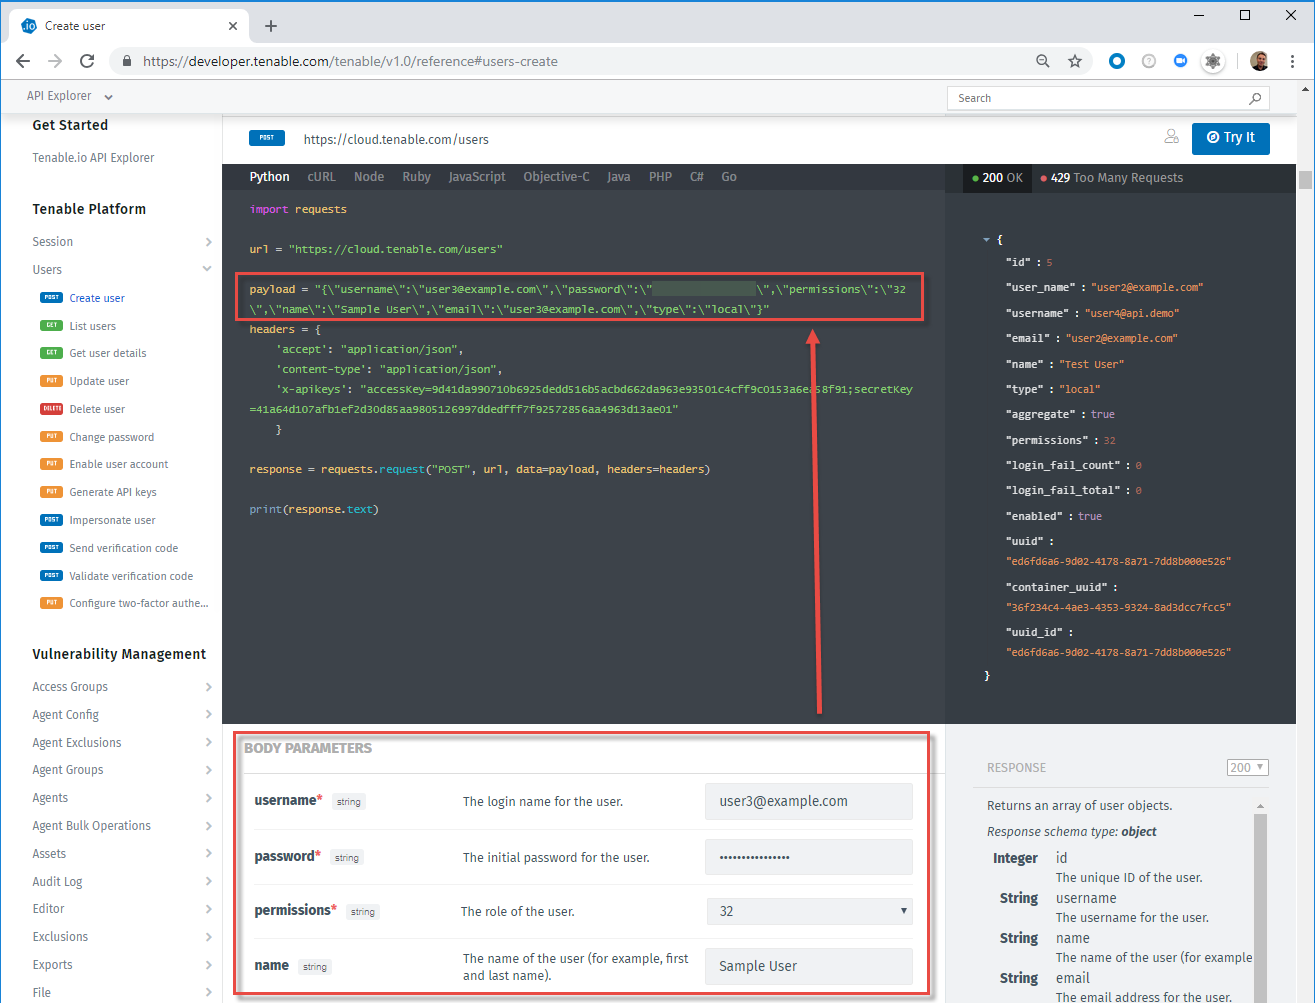1315x1003 pixels.
Task: Open the List users link
Action: tap(92, 326)
